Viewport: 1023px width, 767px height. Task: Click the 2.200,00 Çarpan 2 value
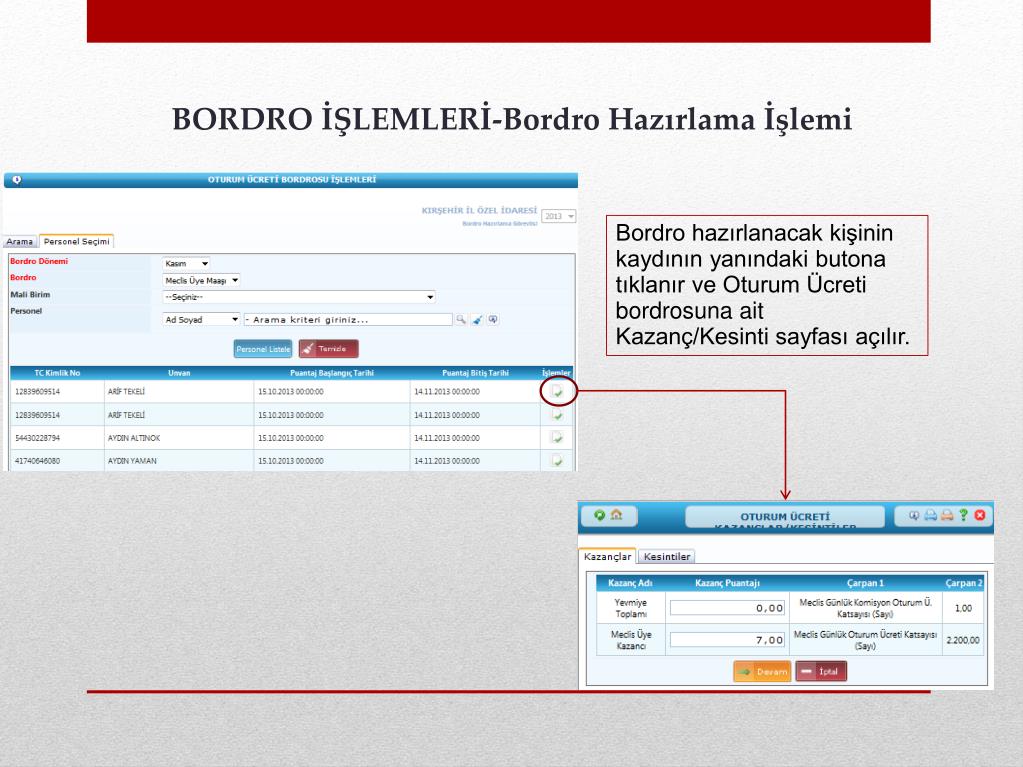click(x=963, y=640)
